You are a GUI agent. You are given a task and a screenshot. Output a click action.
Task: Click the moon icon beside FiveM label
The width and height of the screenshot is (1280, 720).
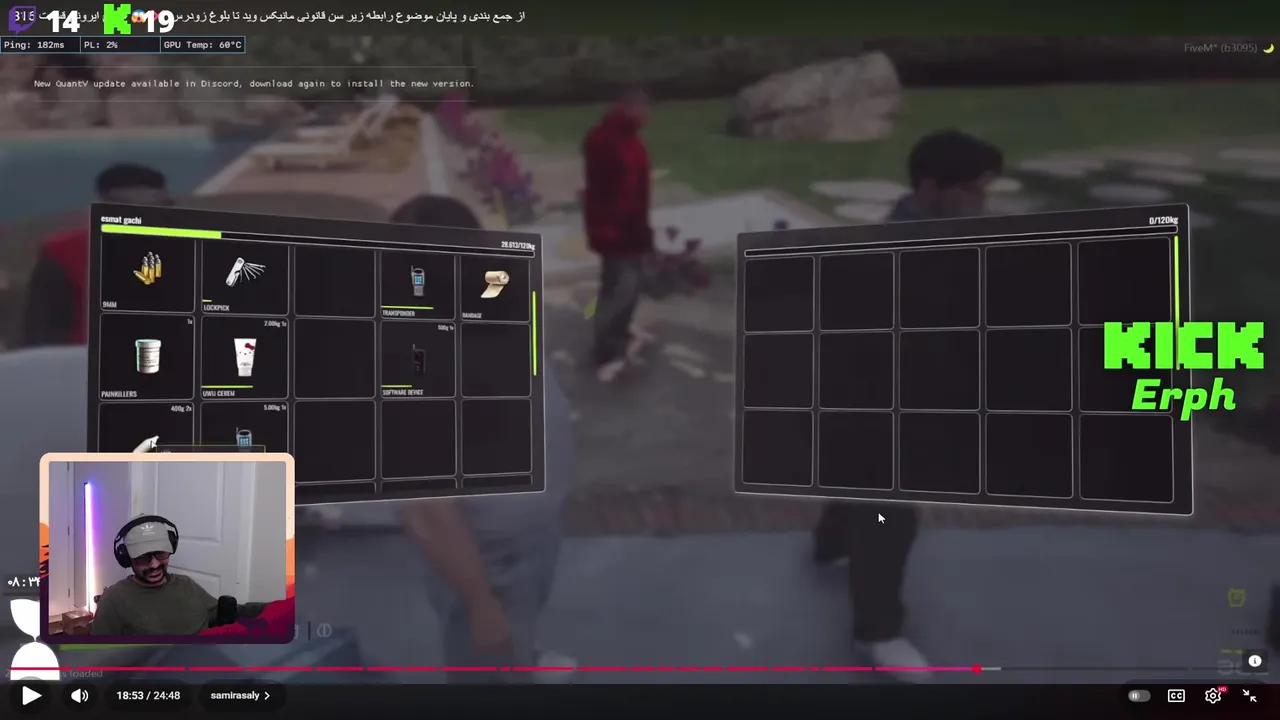[x=1268, y=48]
